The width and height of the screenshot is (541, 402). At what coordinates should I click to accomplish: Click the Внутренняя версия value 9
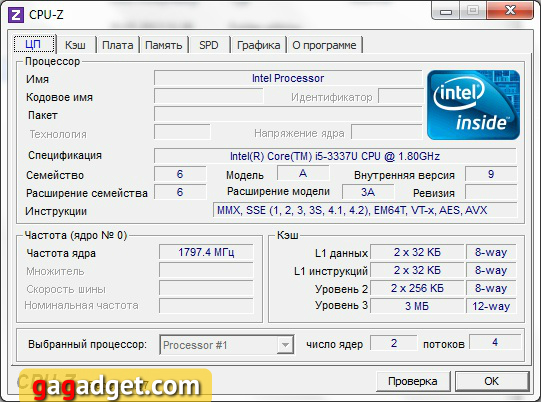click(x=491, y=174)
